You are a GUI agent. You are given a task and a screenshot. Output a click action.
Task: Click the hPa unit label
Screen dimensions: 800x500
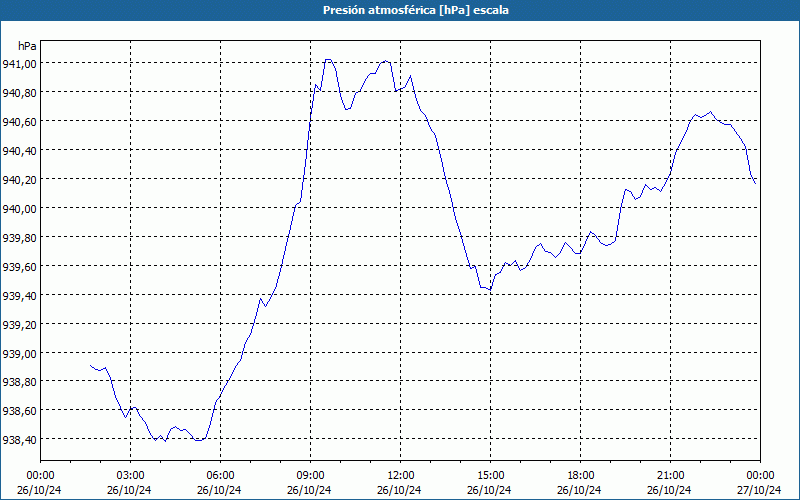[x=27, y=46]
